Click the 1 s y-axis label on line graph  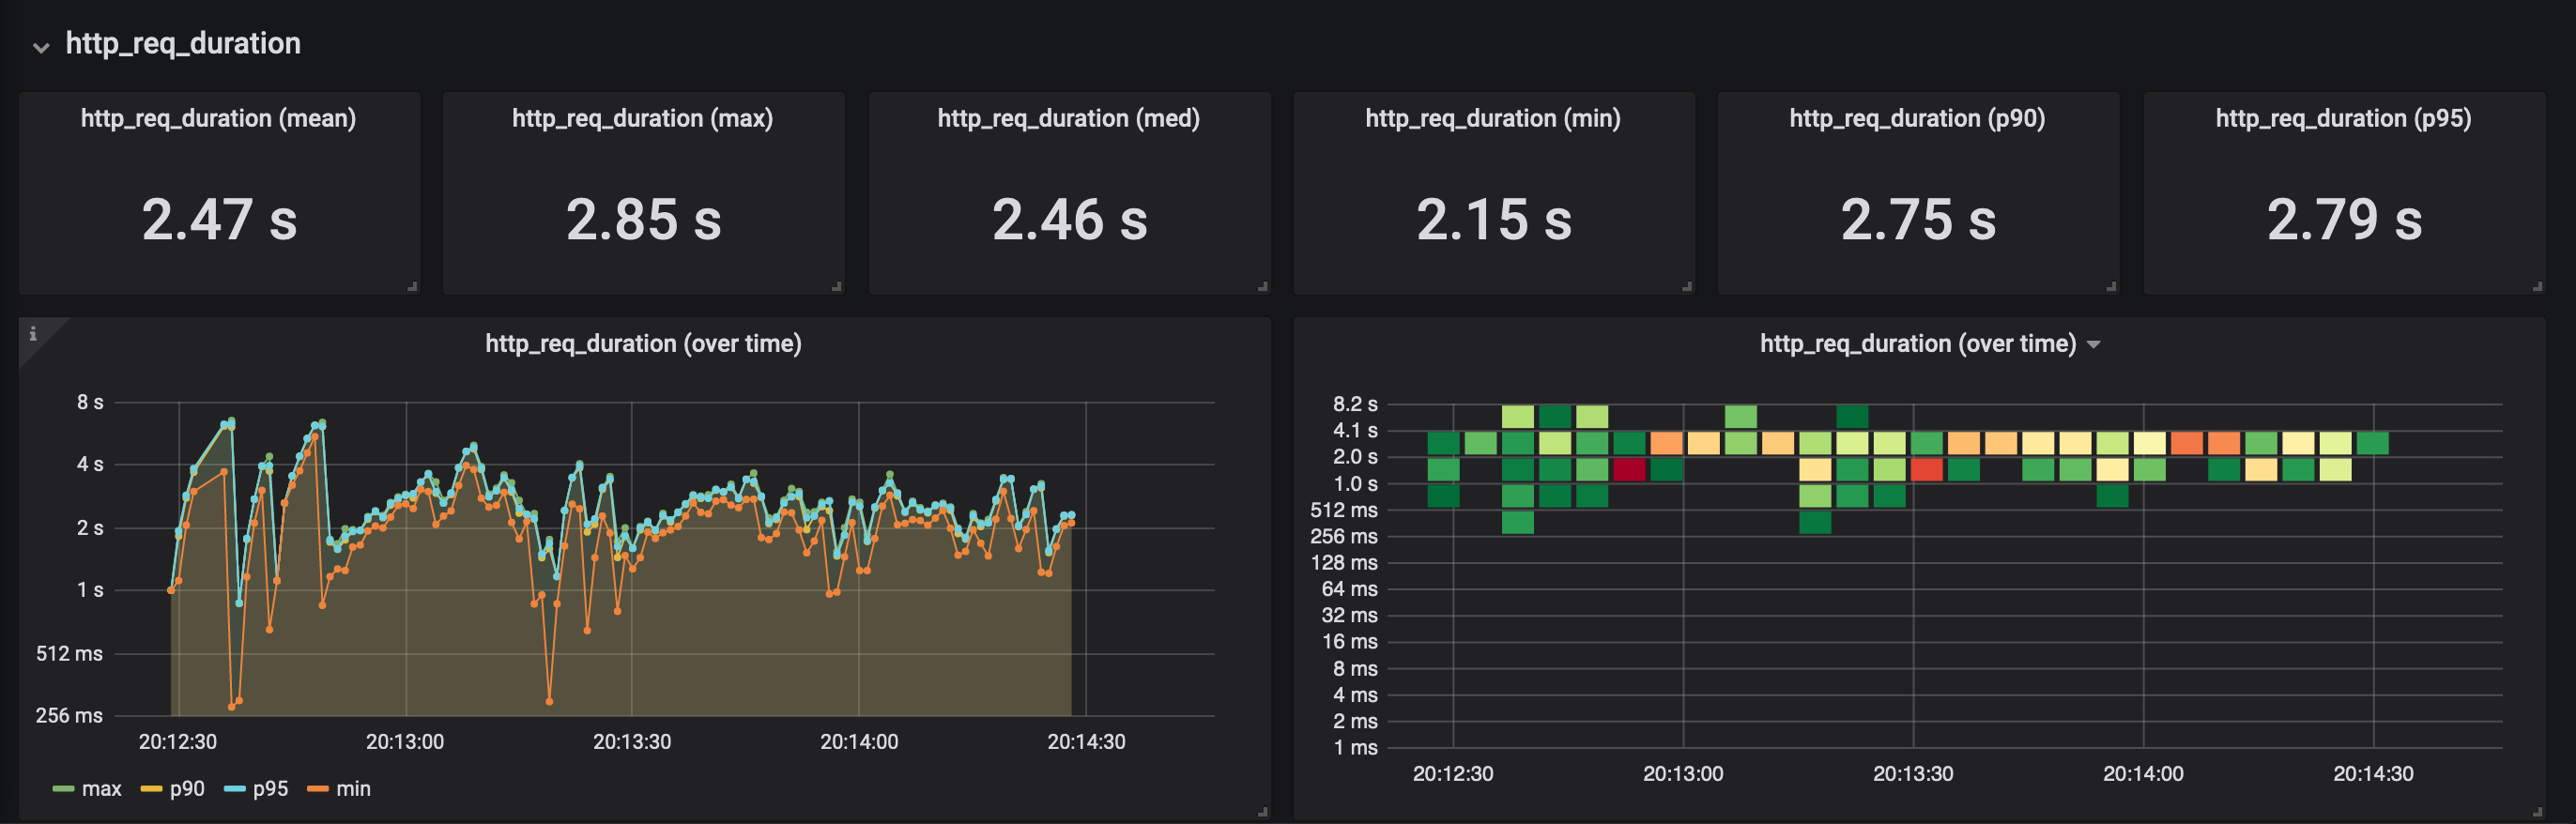[90, 590]
